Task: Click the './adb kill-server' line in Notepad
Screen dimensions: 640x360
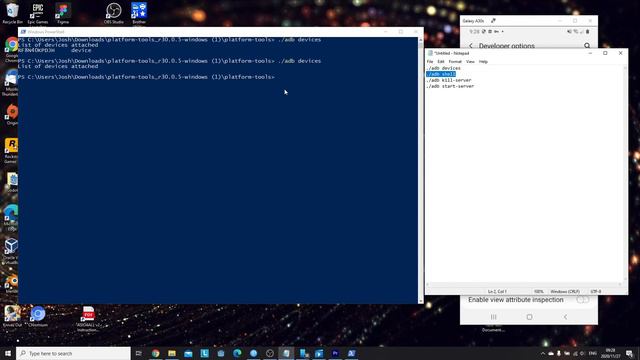Action: click(449, 80)
